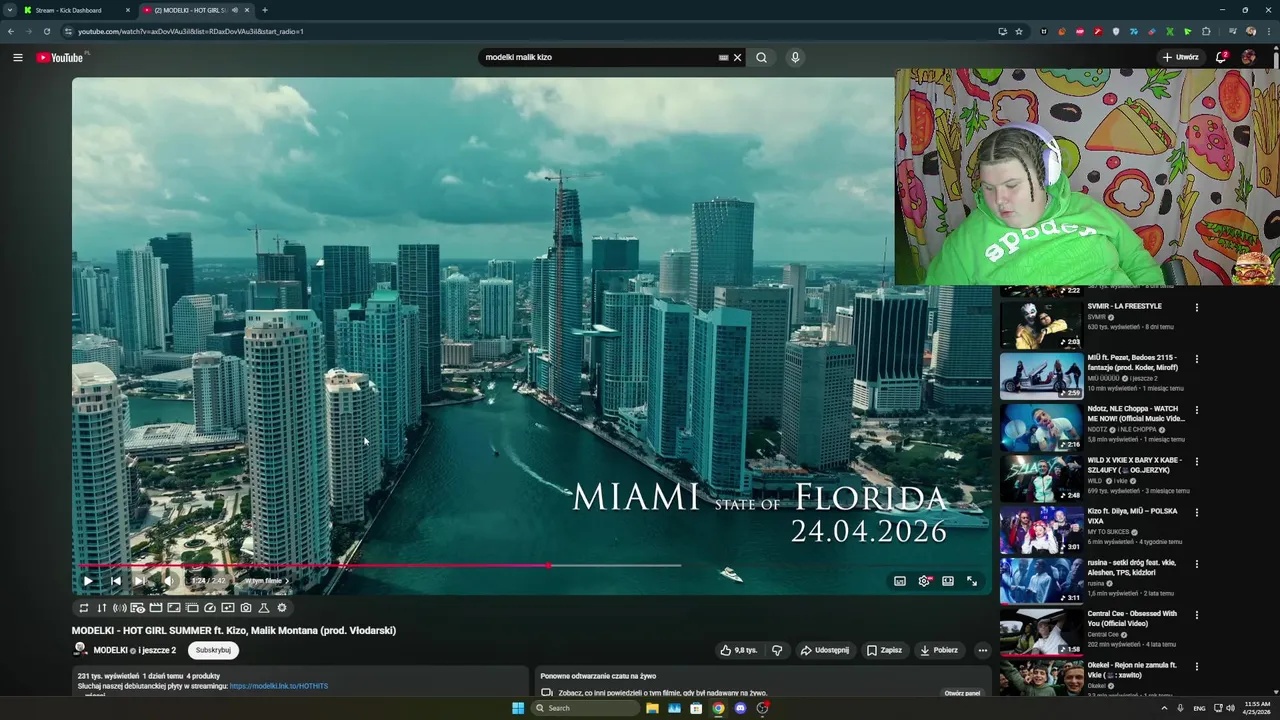Click the sound-waves icon below the video

(x=120, y=608)
